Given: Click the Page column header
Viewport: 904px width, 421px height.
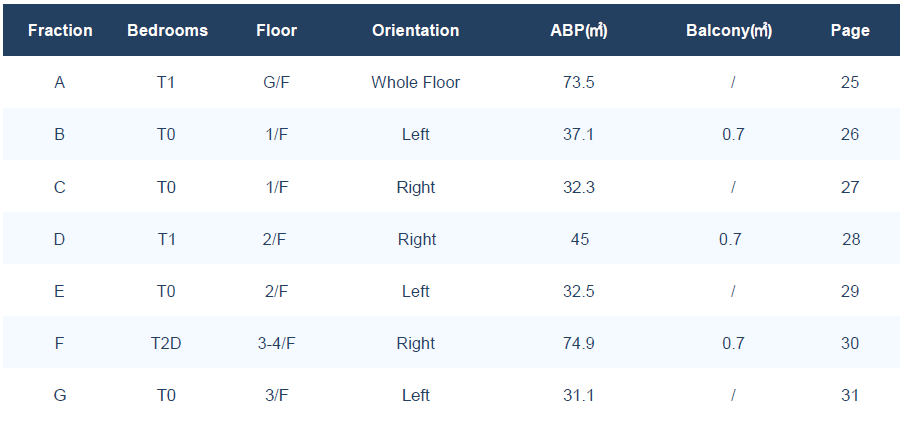Looking at the screenshot, I should [x=850, y=31].
